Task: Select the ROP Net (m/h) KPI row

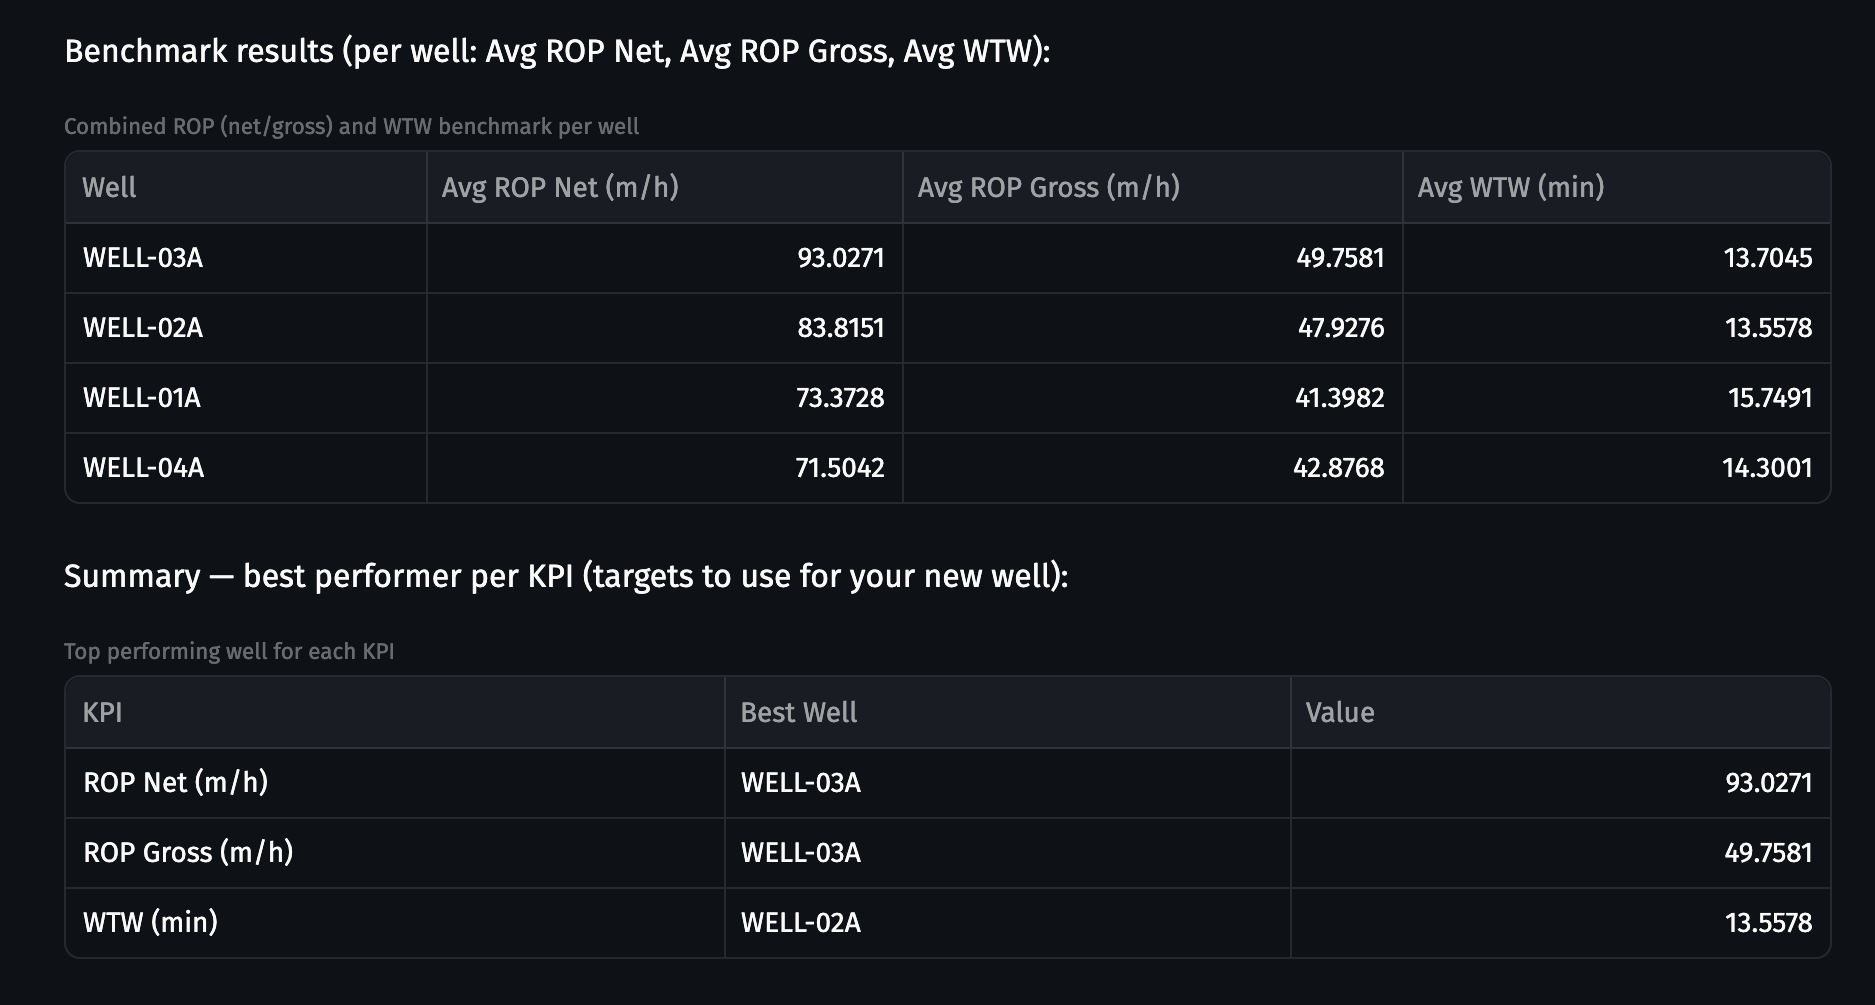Action: tap(176, 783)
